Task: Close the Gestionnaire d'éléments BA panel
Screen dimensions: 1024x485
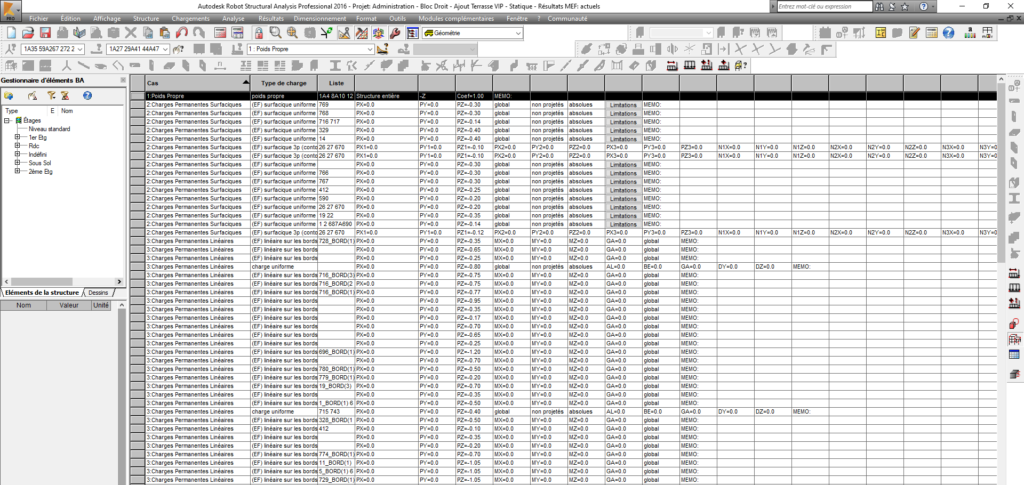Action: point(123,80)
